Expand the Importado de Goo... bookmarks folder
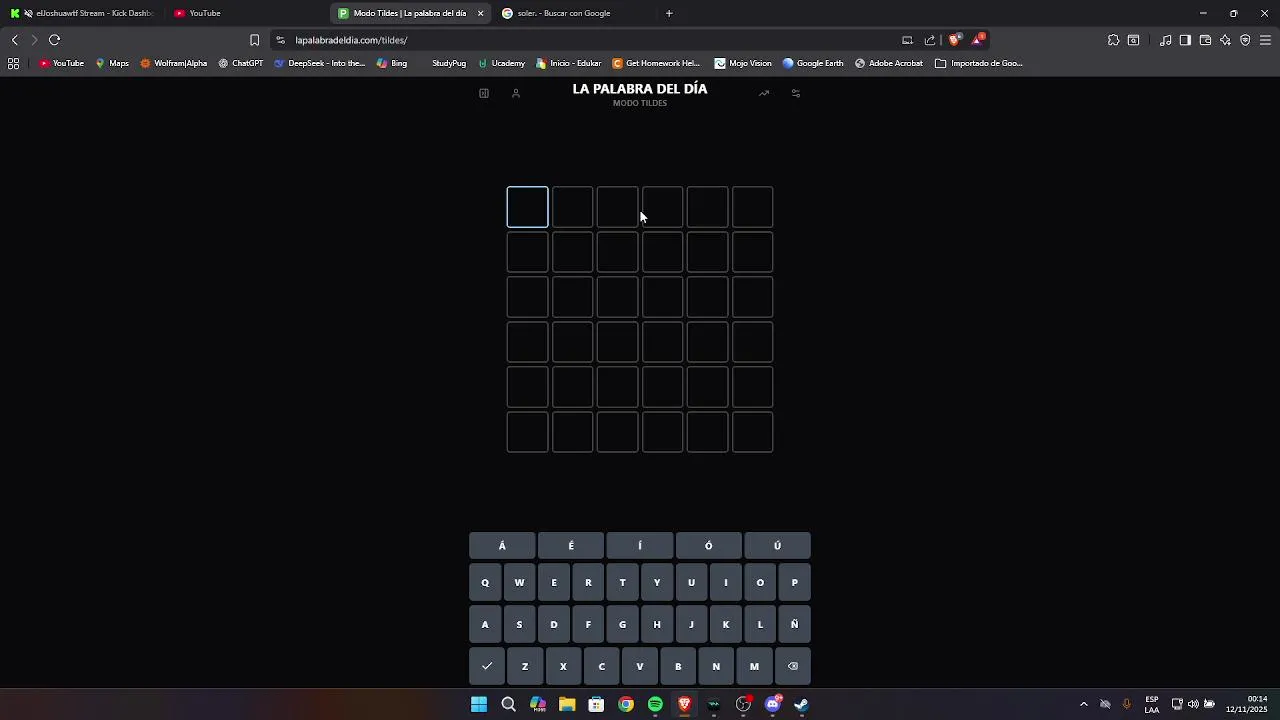1280x720 pixels. tap(979, 63)
